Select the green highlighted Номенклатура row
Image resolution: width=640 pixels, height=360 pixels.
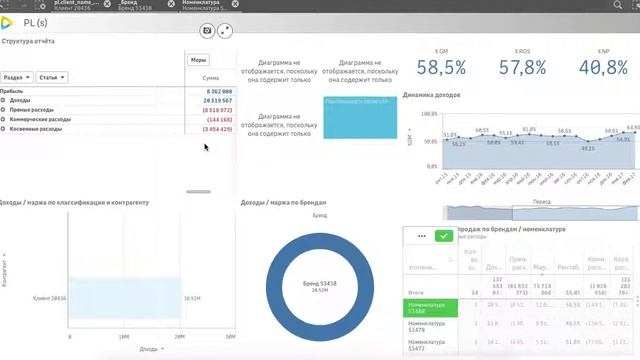click(x=430, y=308)
